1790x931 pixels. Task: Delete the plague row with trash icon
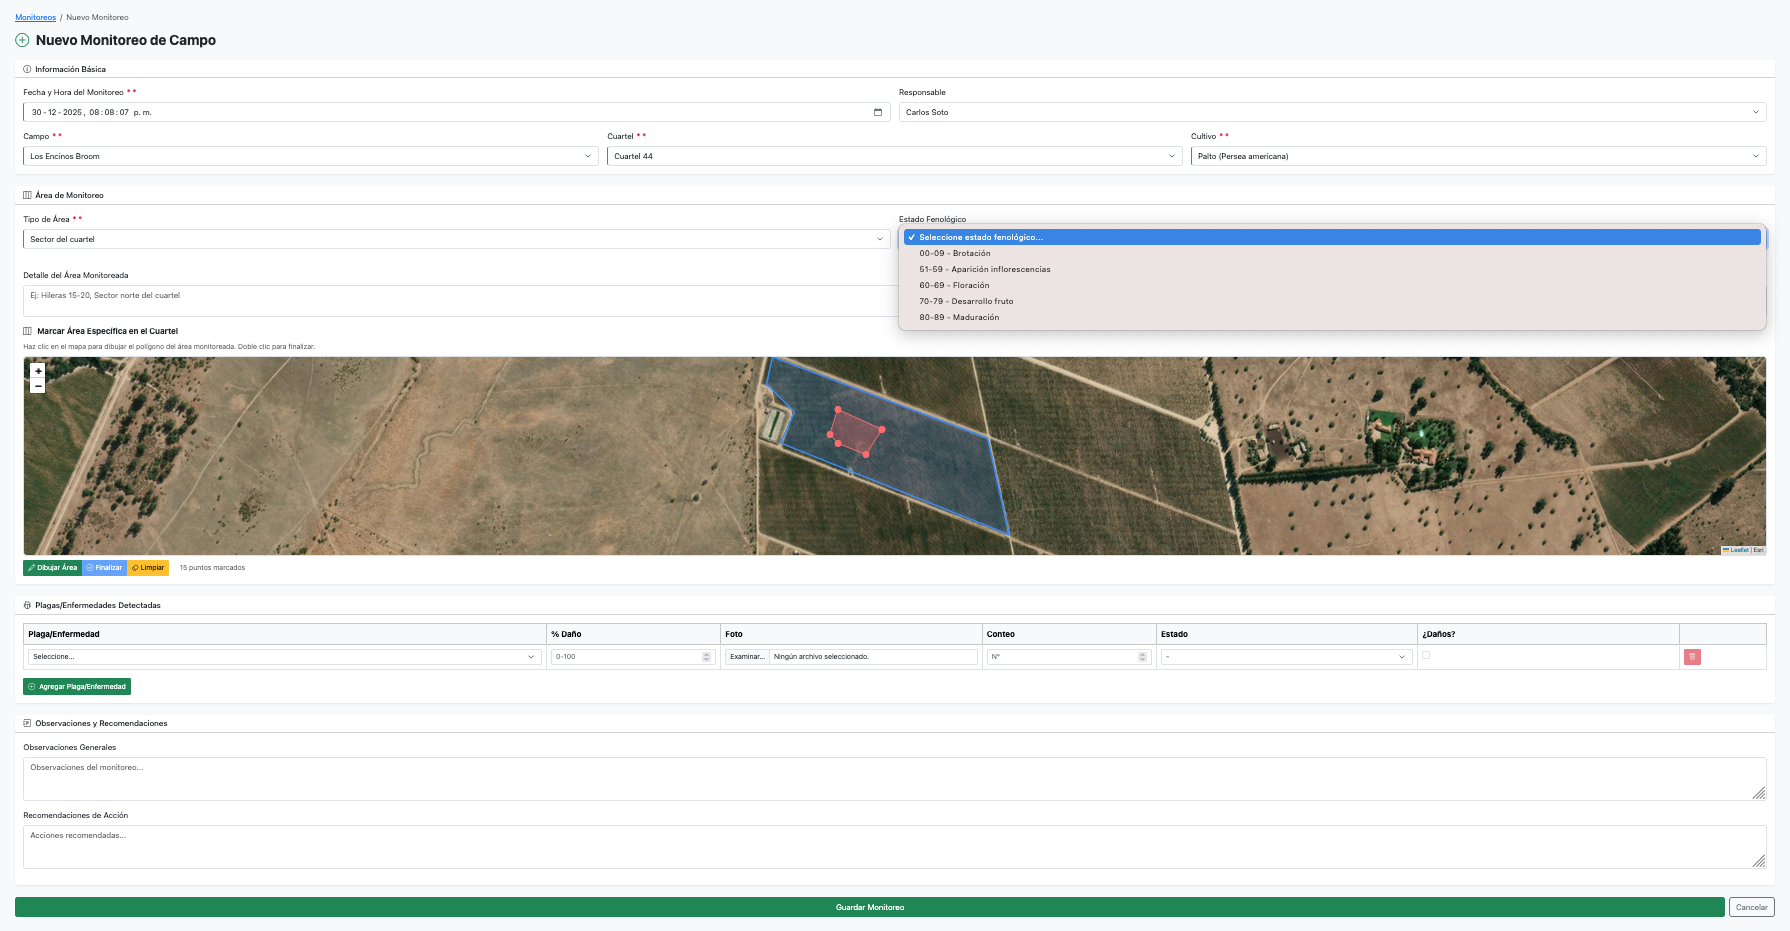[x=1692, y=657]
